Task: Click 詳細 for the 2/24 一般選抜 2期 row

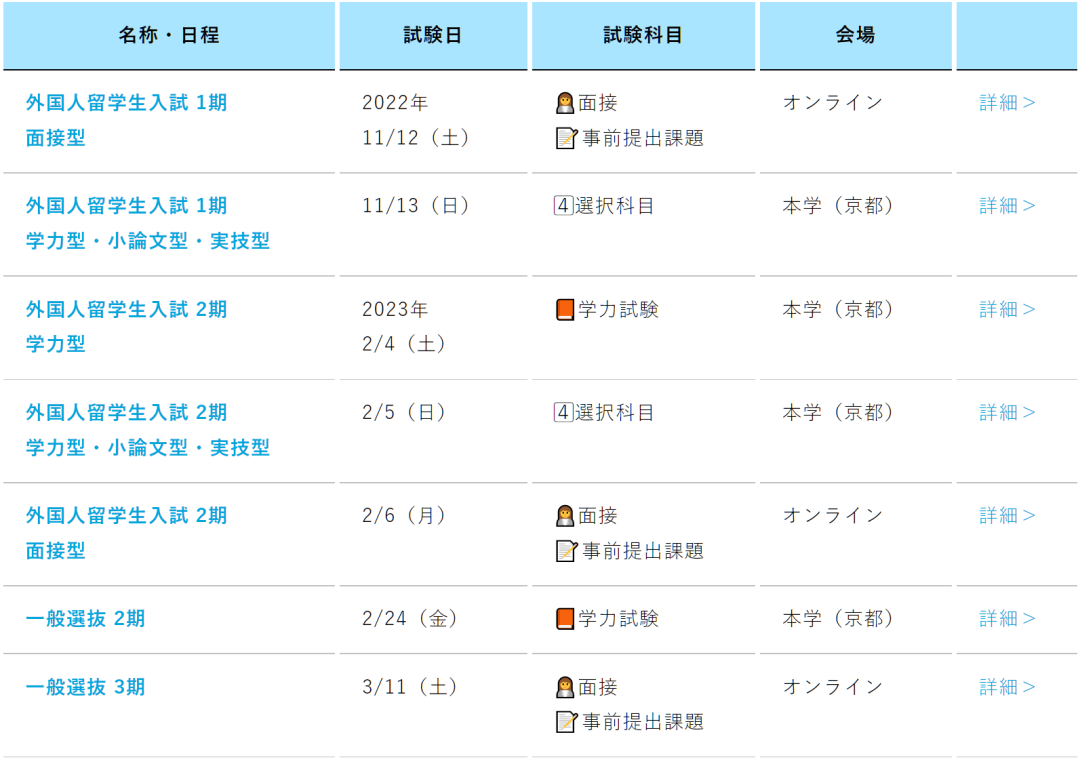Action: 1007,619
